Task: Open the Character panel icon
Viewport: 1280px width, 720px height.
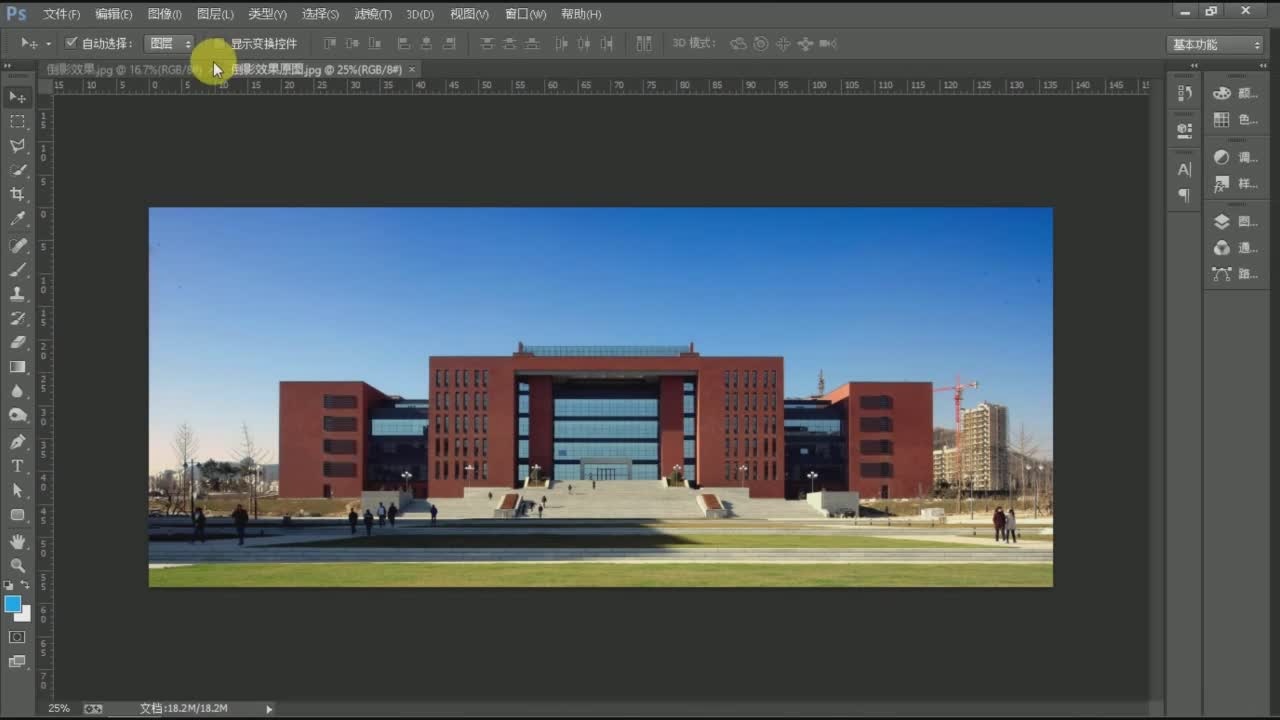Action: click(1185, 170)
